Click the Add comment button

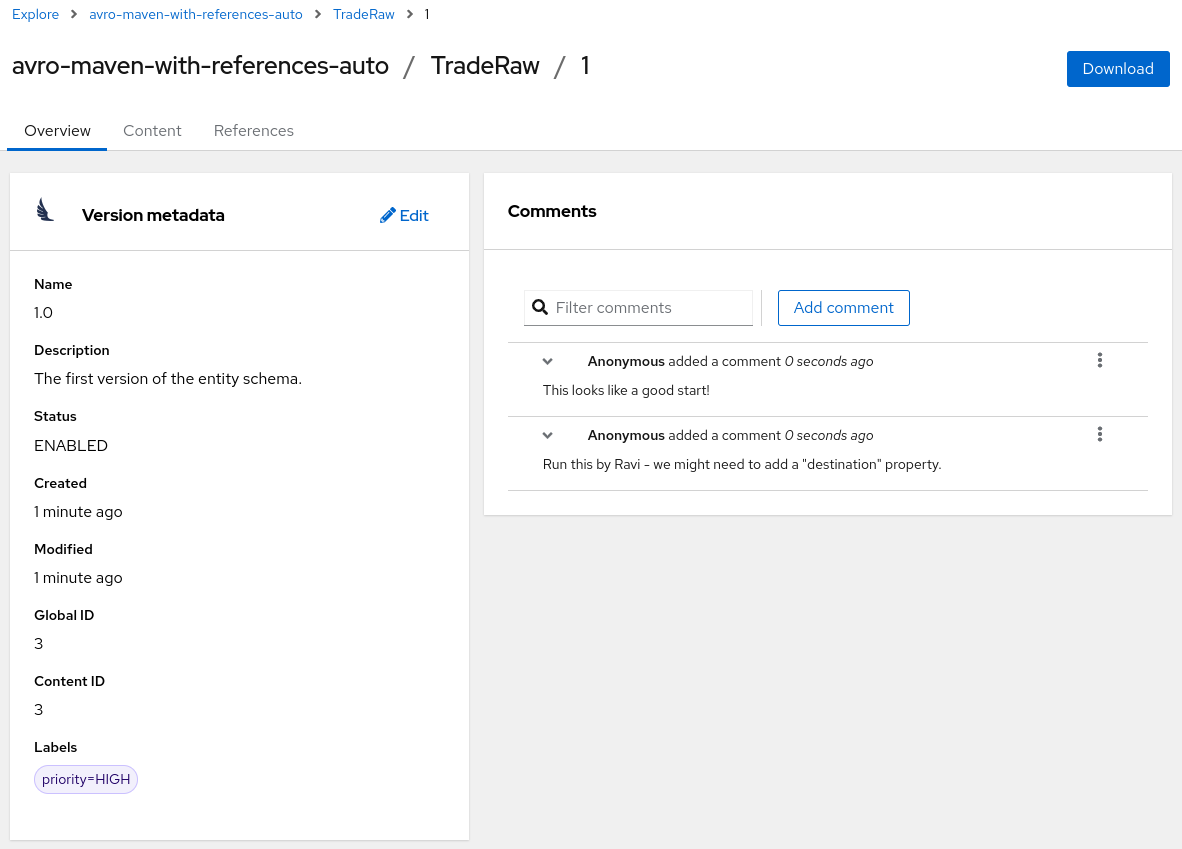point(843,307)
